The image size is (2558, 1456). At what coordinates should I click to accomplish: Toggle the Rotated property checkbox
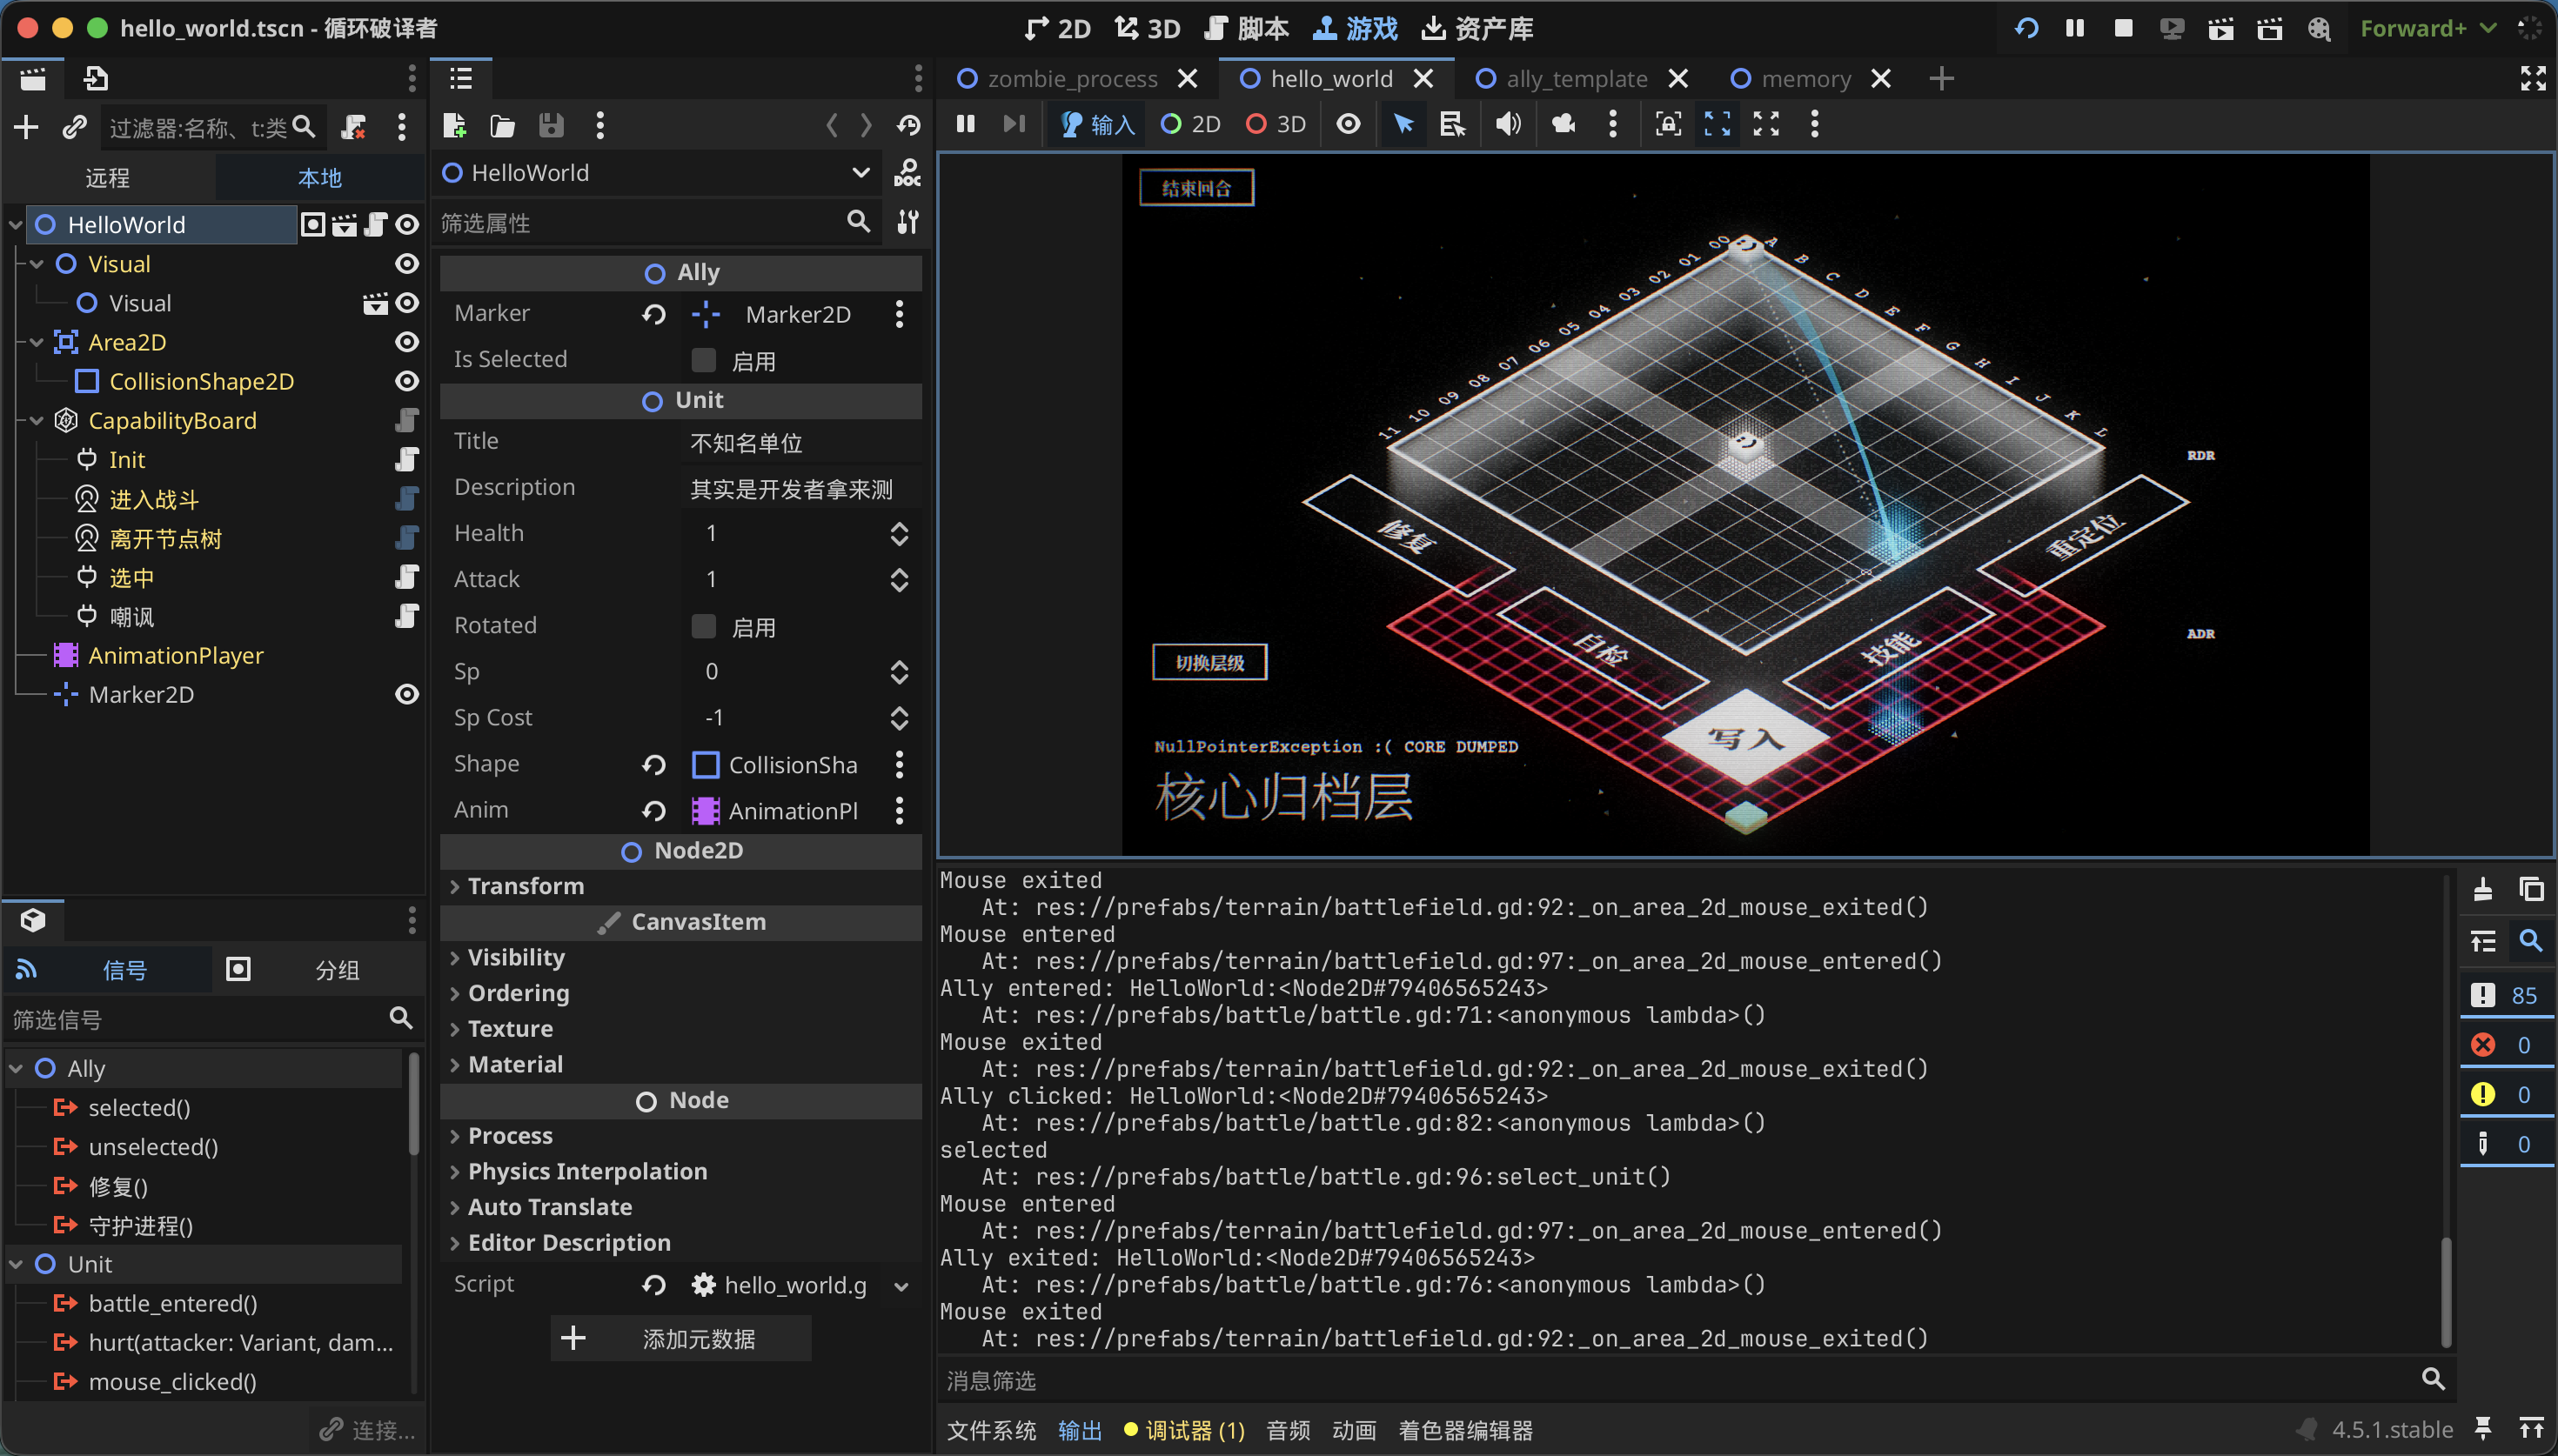click(704, 626)
